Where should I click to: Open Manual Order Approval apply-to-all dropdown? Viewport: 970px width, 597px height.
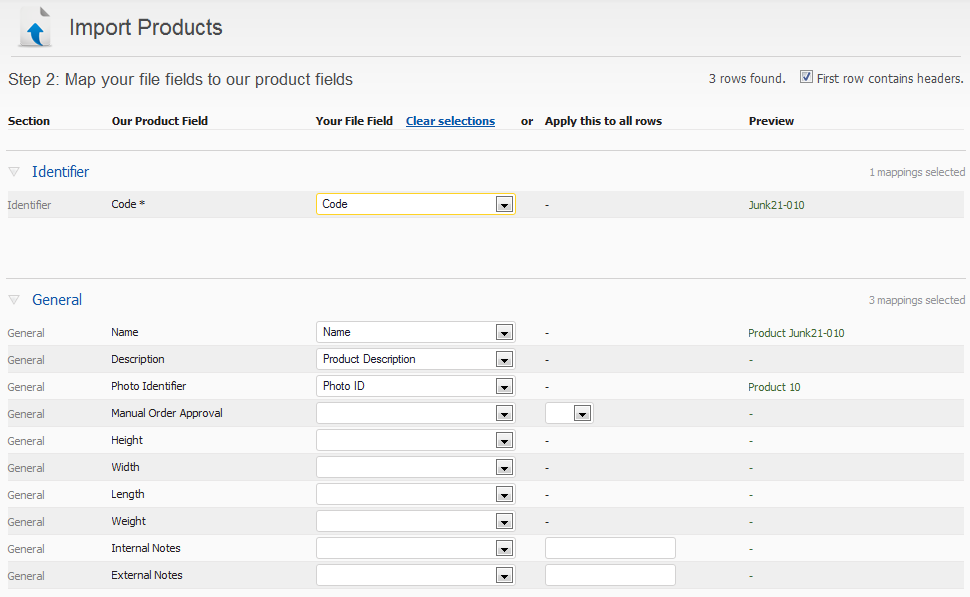[x=569, y=413]
